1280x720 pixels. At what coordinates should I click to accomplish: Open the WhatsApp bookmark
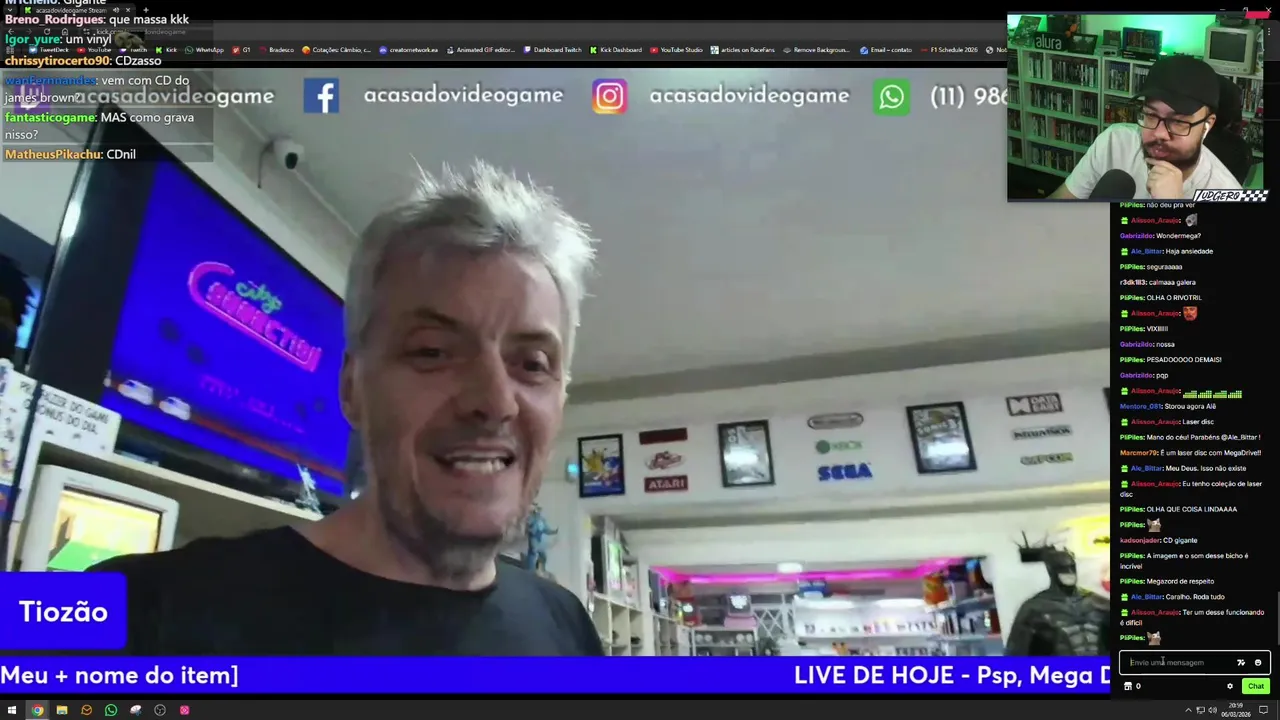tap(204, 50)
